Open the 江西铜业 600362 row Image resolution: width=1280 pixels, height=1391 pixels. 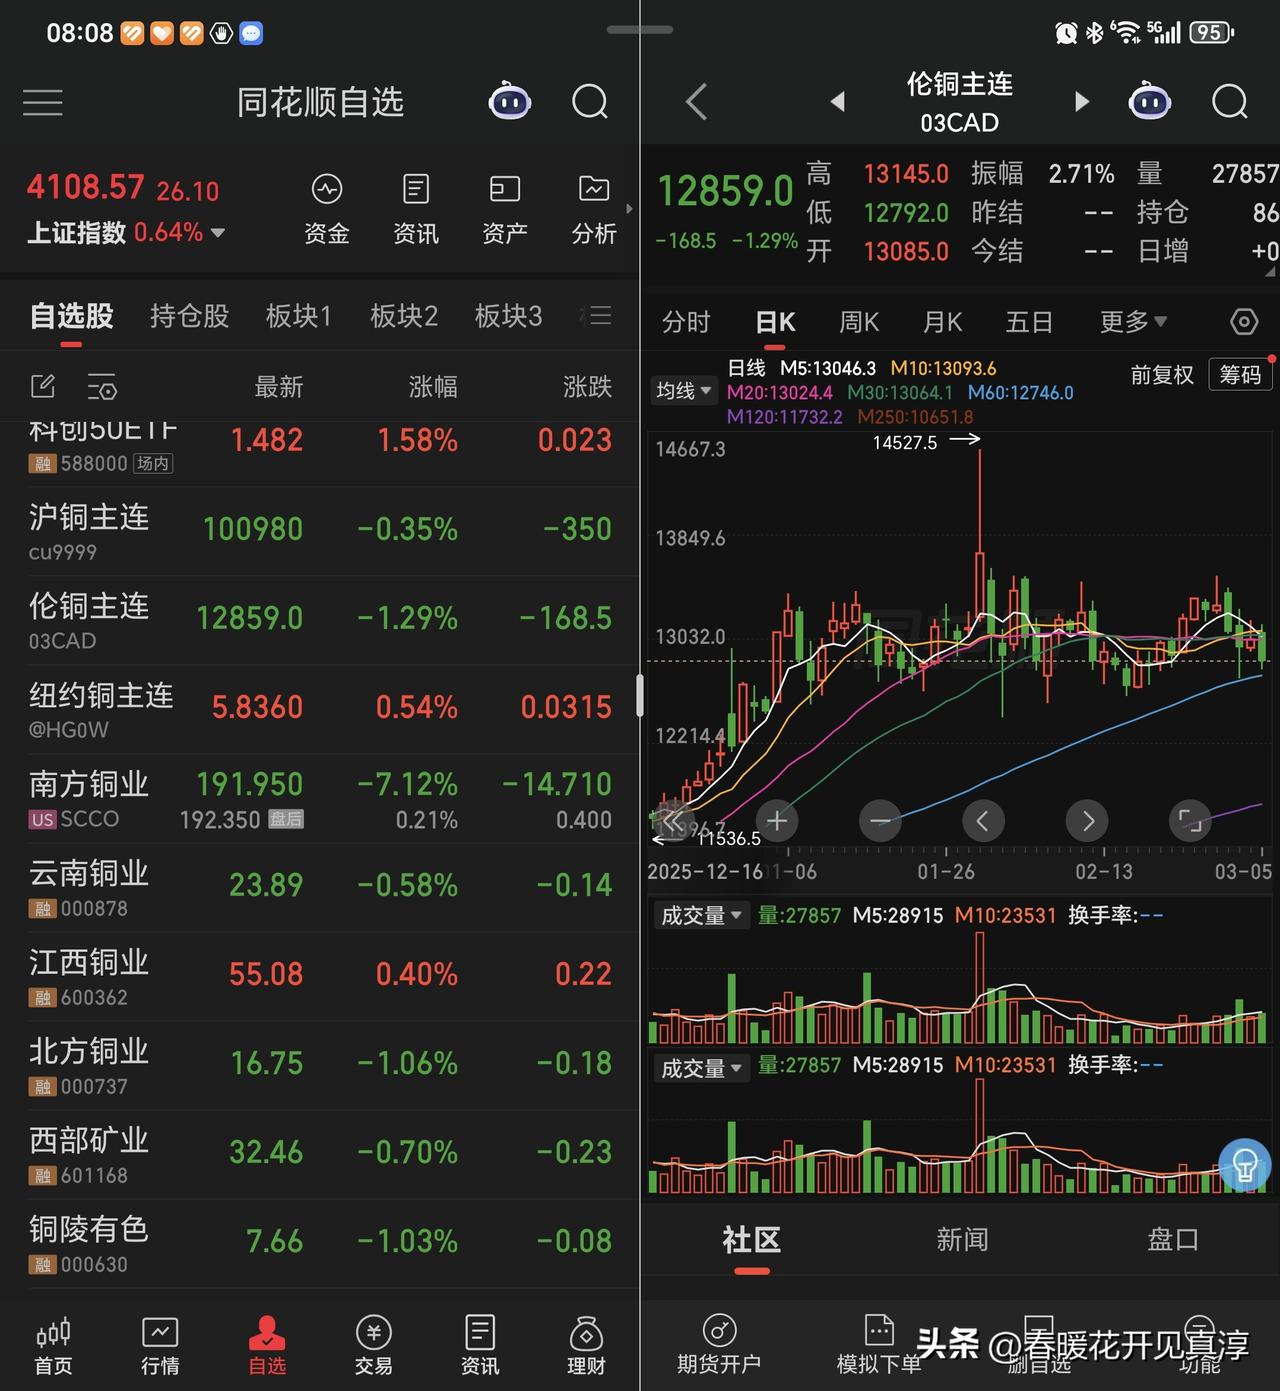pyautogui.click(x=319, y=977)
